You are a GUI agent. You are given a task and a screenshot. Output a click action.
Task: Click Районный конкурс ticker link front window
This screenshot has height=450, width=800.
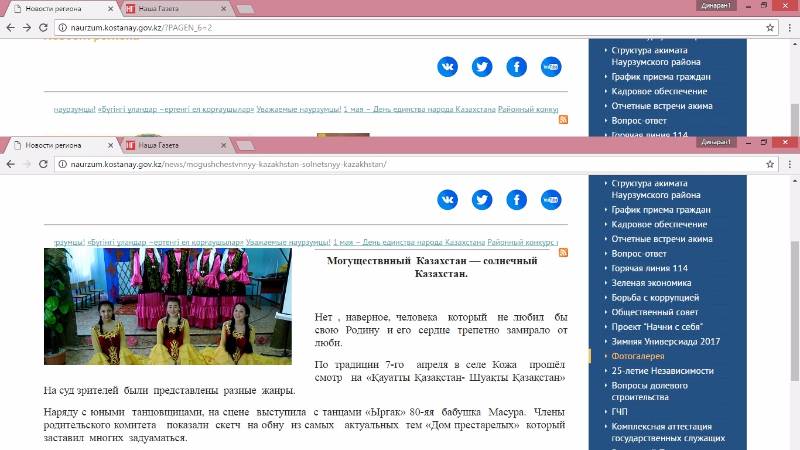(x=522, y=242)
